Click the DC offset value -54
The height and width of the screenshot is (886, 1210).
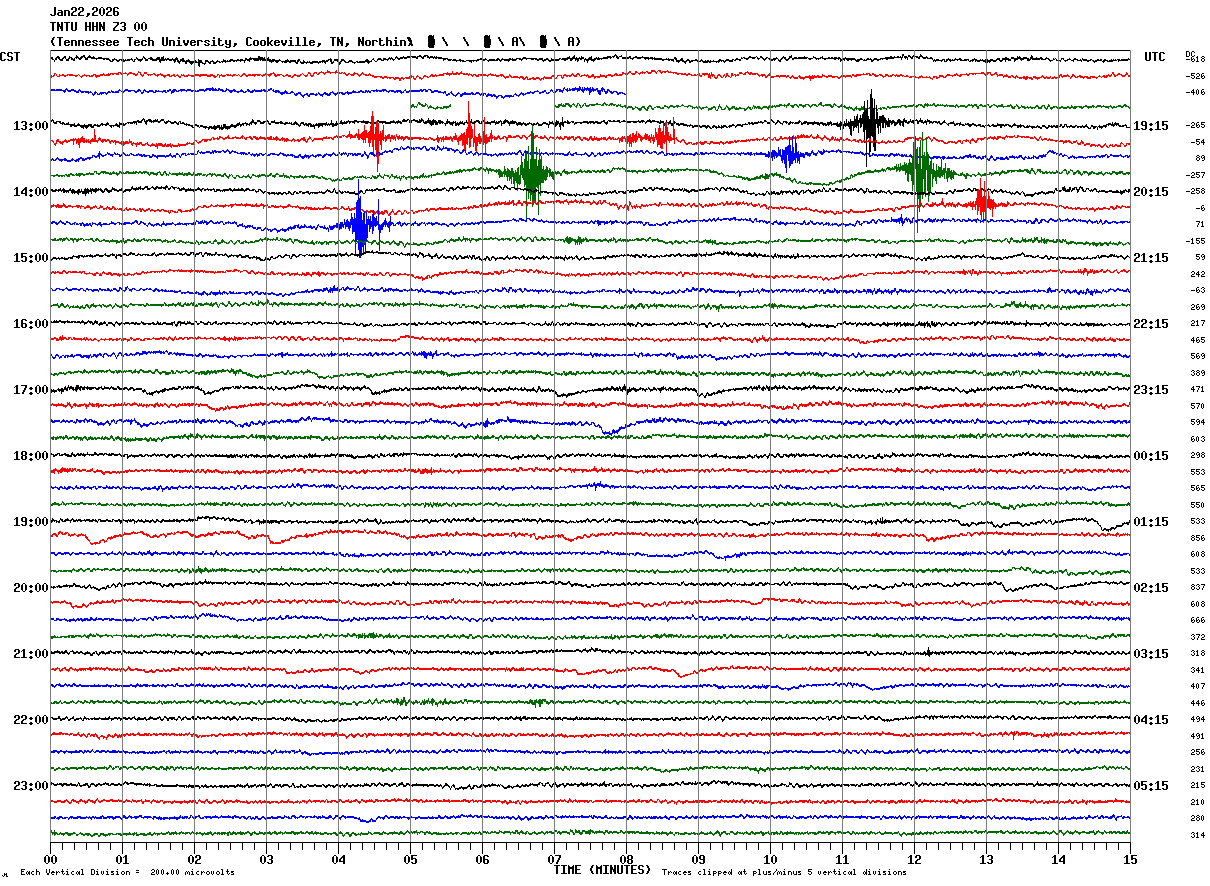[x=1197, y=142]
